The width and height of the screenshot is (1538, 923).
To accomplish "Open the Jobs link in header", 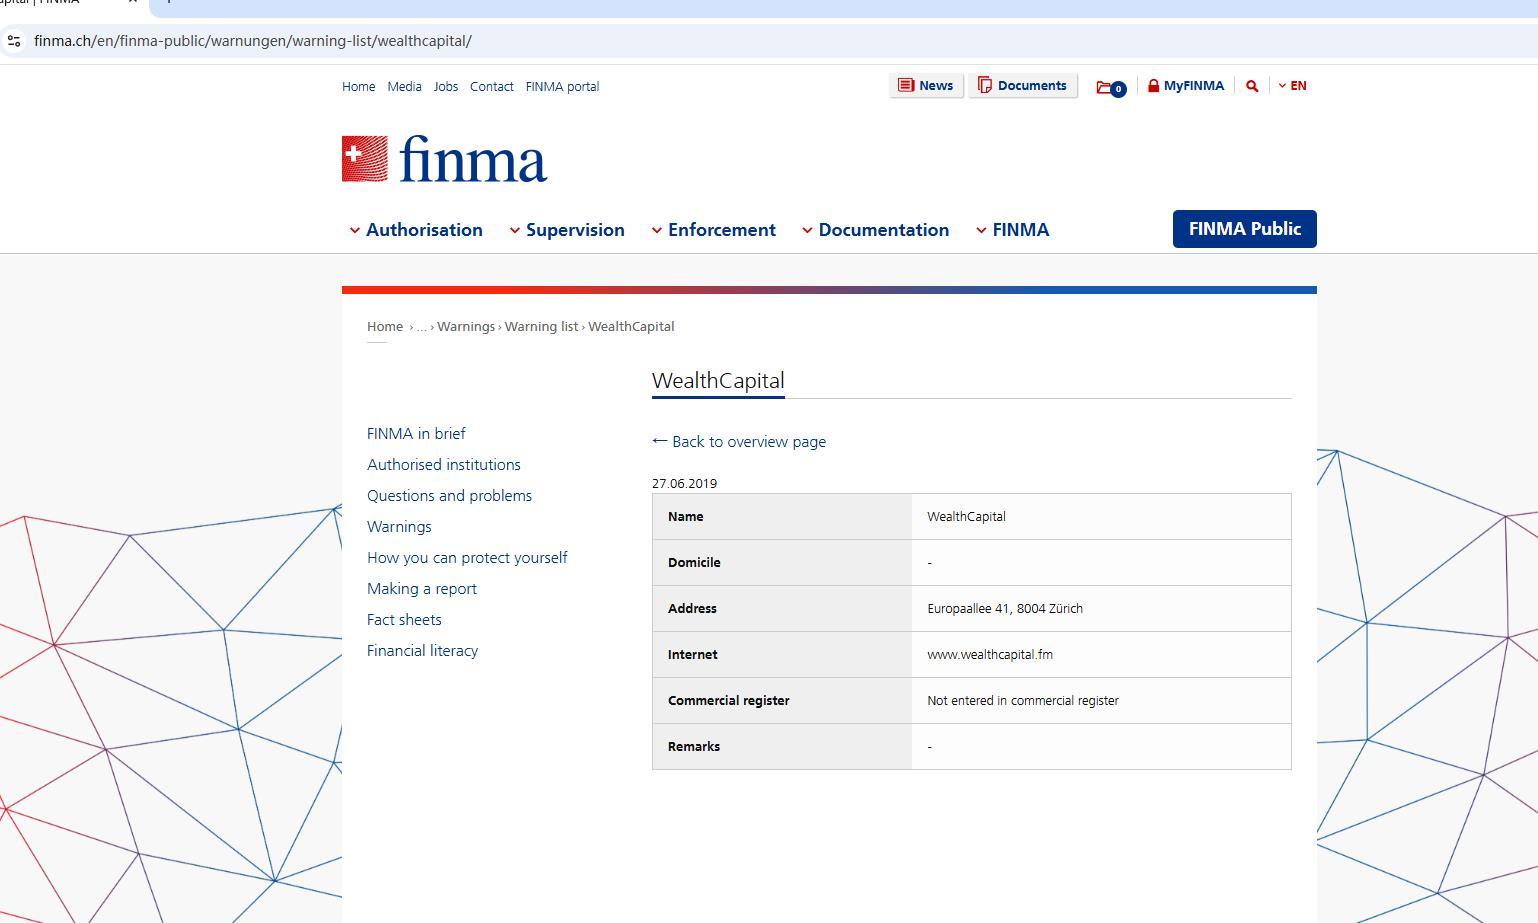I will tap(445, 87).
